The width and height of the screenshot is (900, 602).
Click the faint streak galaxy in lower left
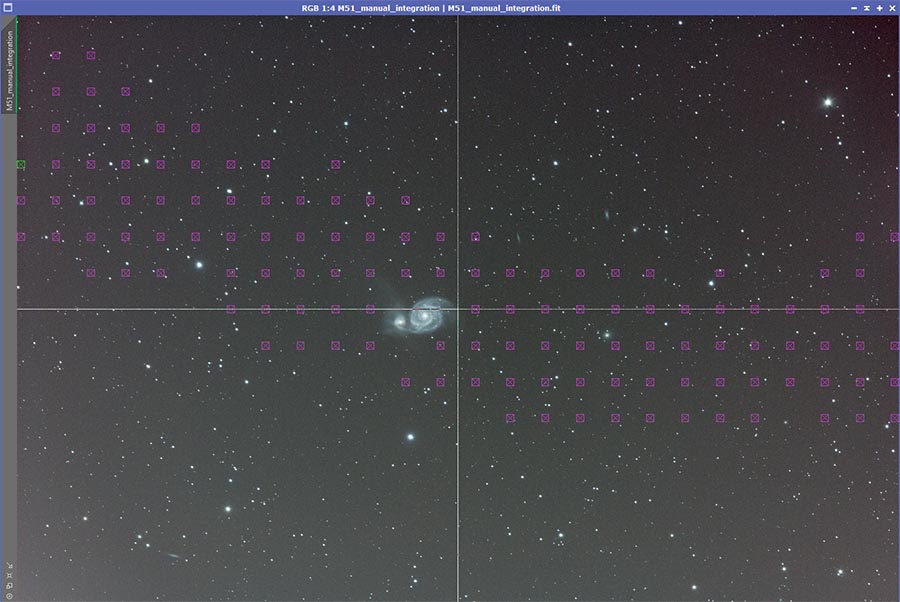tap(173, 556)
